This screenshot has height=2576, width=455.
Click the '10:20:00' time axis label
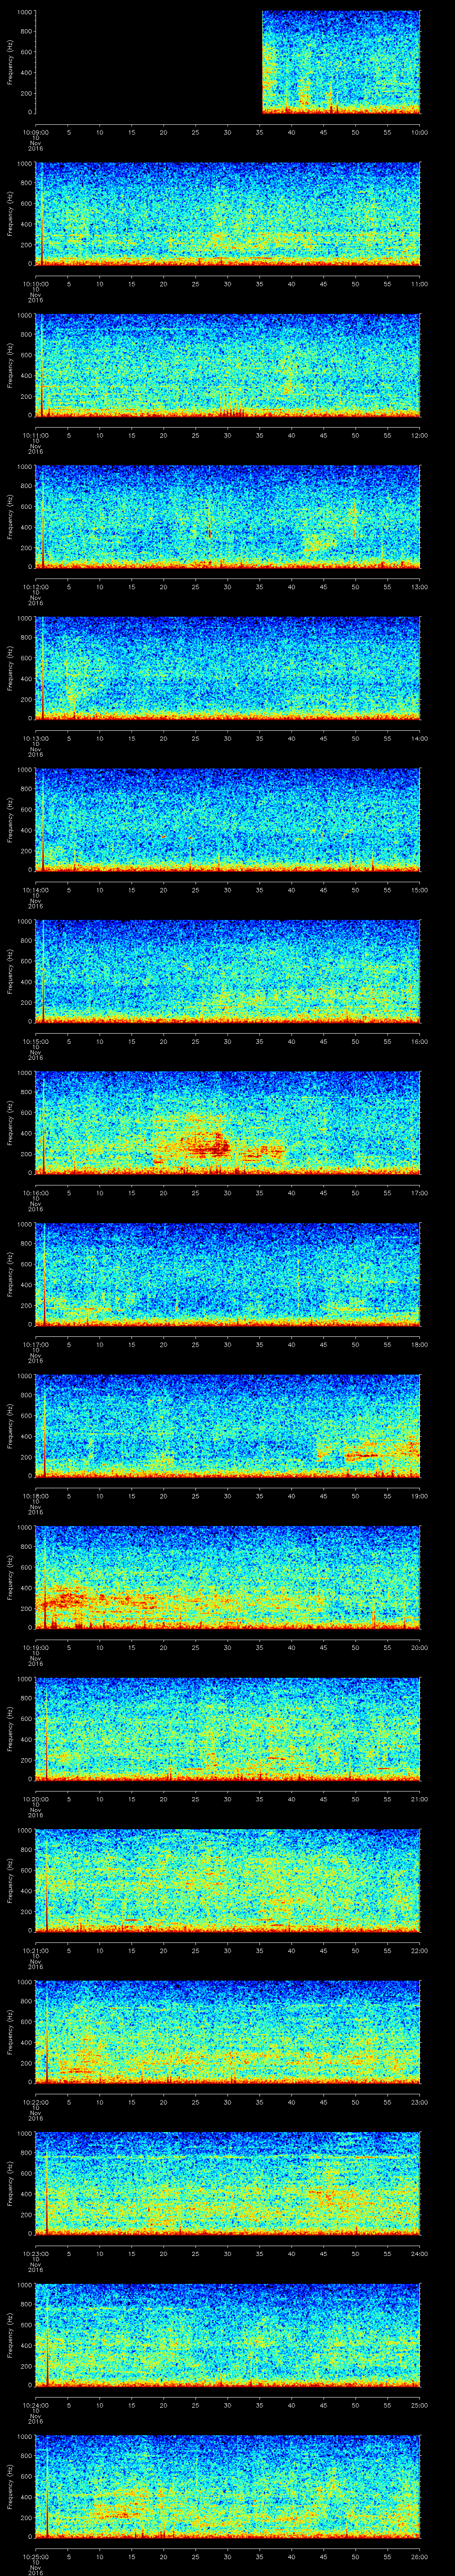pos(36,1799)
